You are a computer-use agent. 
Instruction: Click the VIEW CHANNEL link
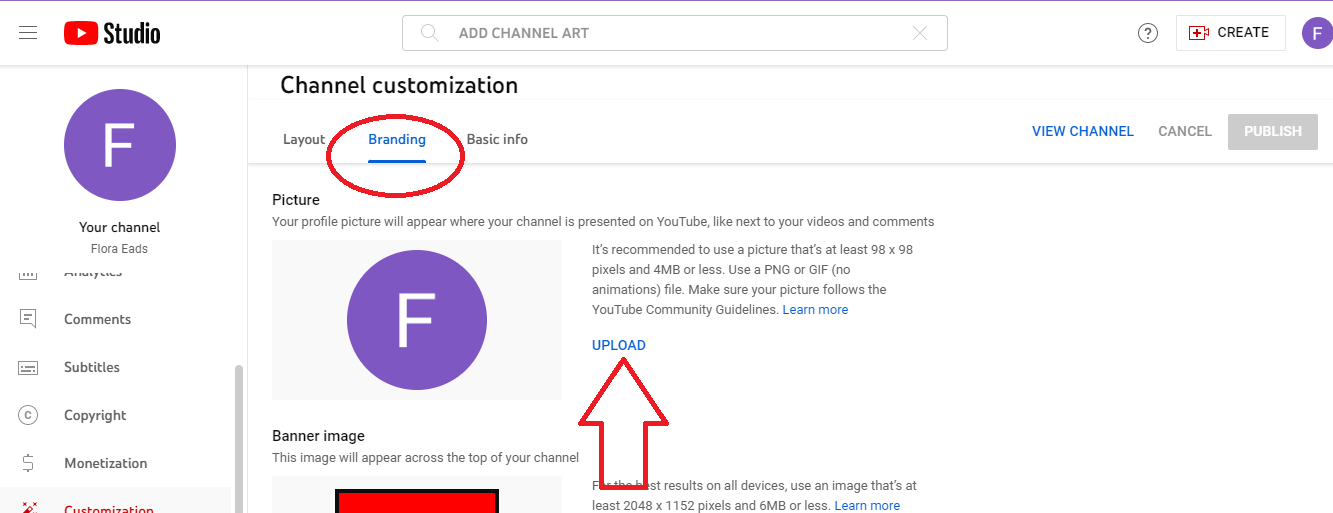click(1082, 131)
